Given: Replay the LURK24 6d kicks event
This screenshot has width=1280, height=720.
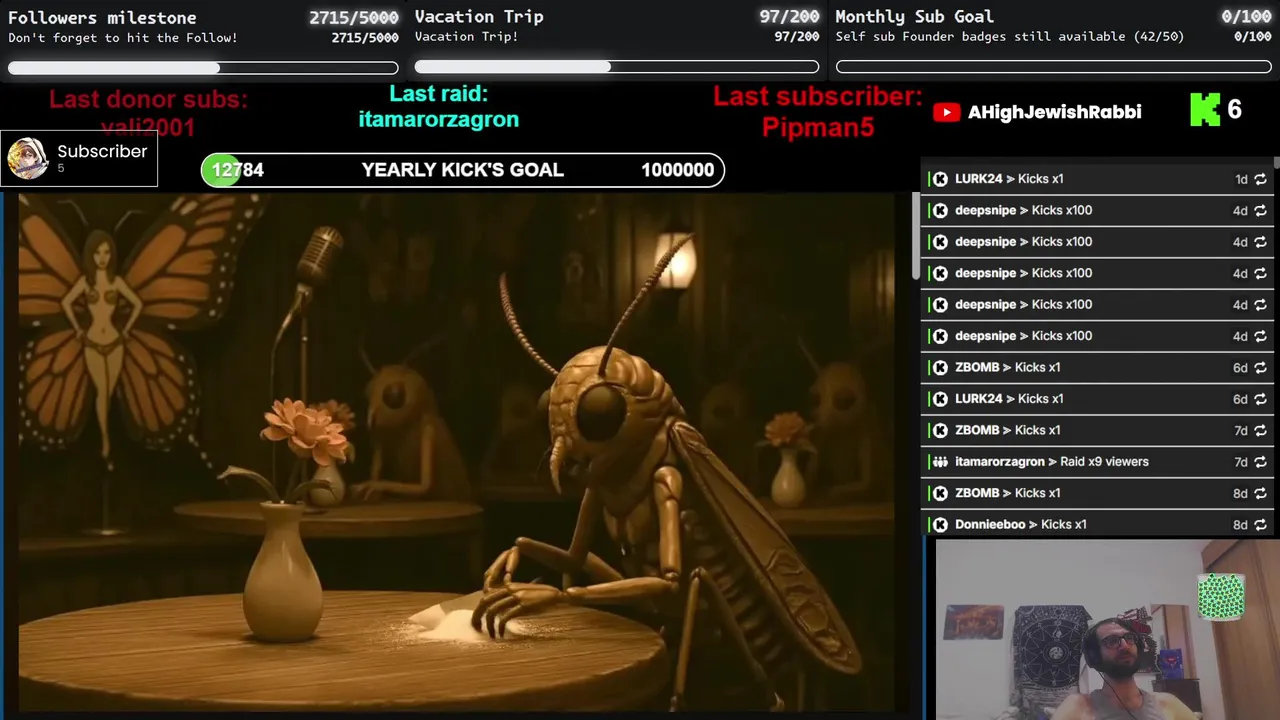Looking at the screenshot, I should (1260, 399).
